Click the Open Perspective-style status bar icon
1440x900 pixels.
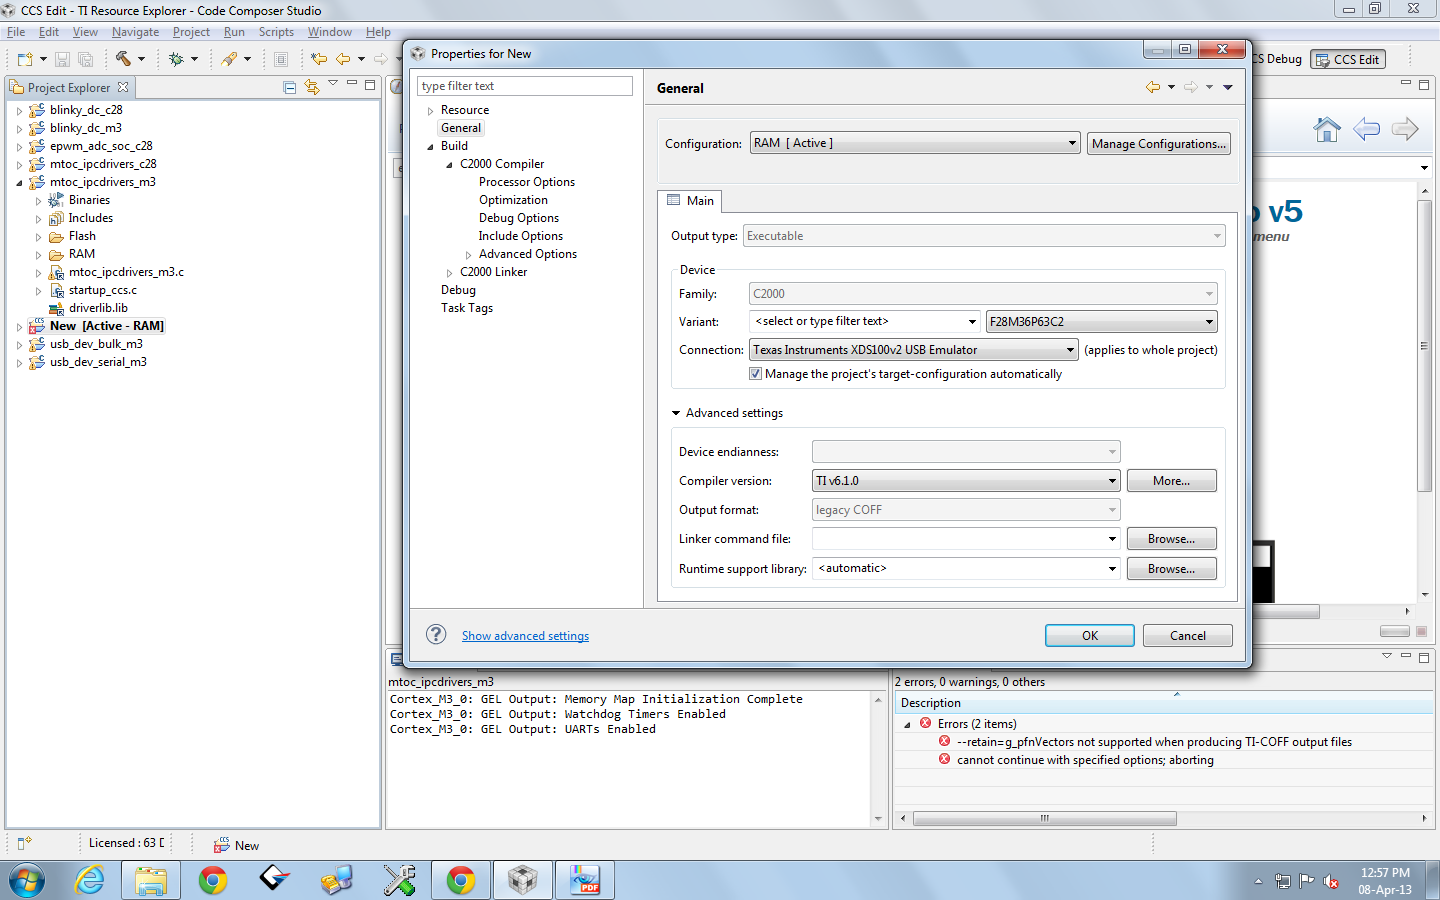pyautogui.click(x=25, y=843)
